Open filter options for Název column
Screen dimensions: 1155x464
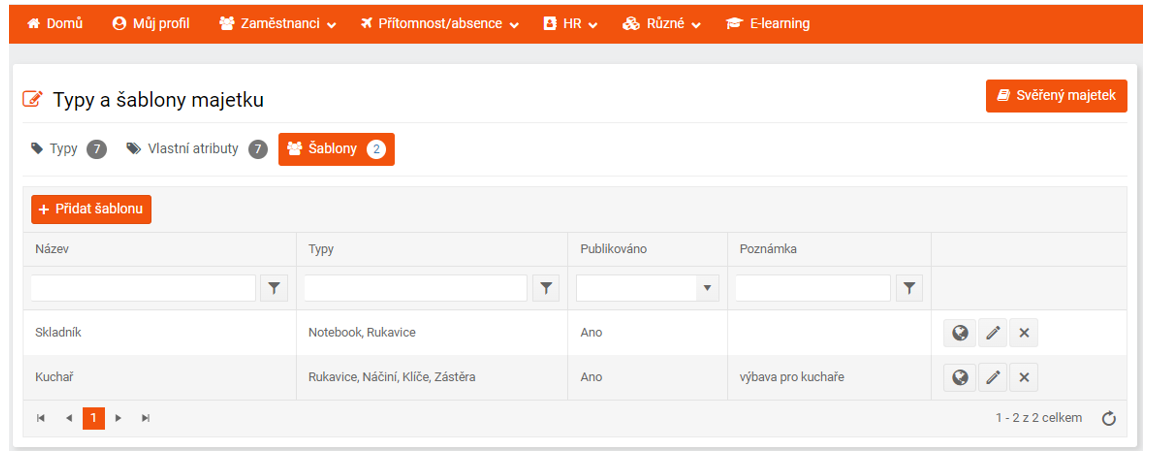[274, 288]
